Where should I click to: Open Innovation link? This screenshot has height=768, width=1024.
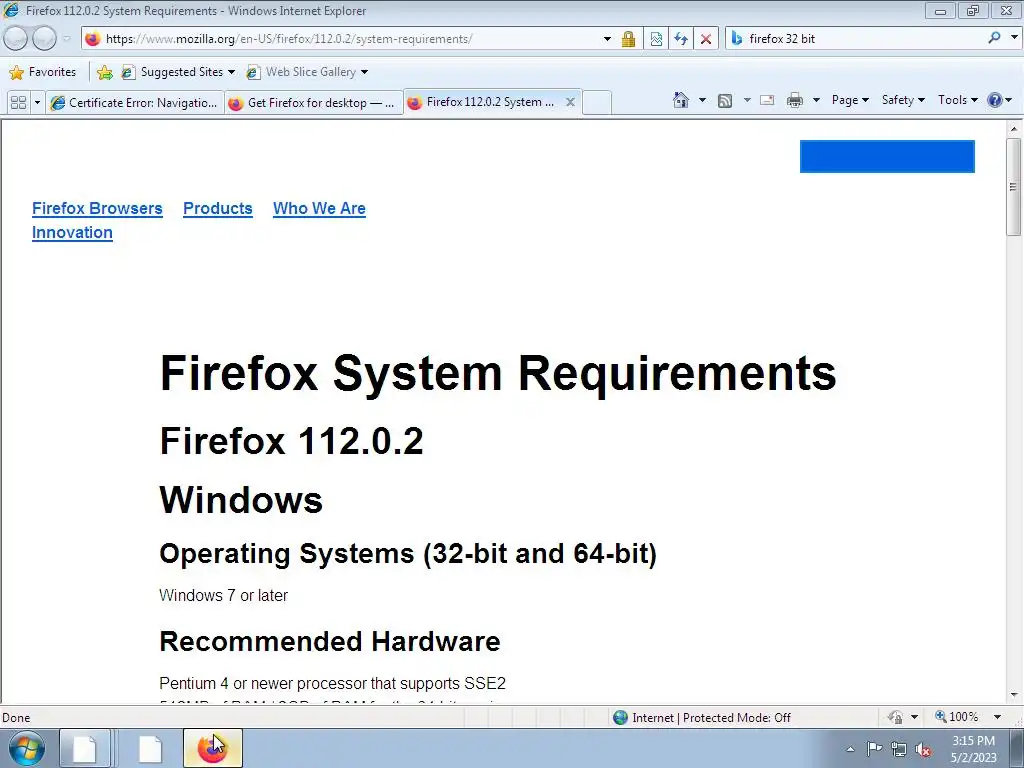[72, 232]
